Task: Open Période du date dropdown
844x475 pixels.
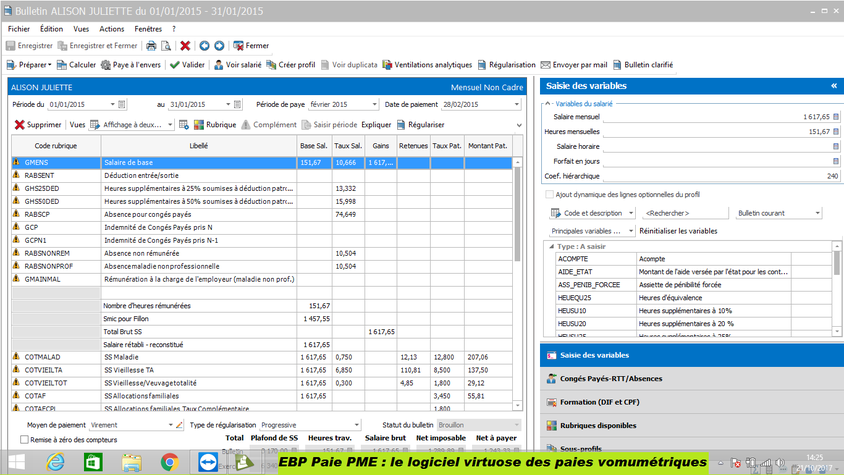Action: [112, 104]
